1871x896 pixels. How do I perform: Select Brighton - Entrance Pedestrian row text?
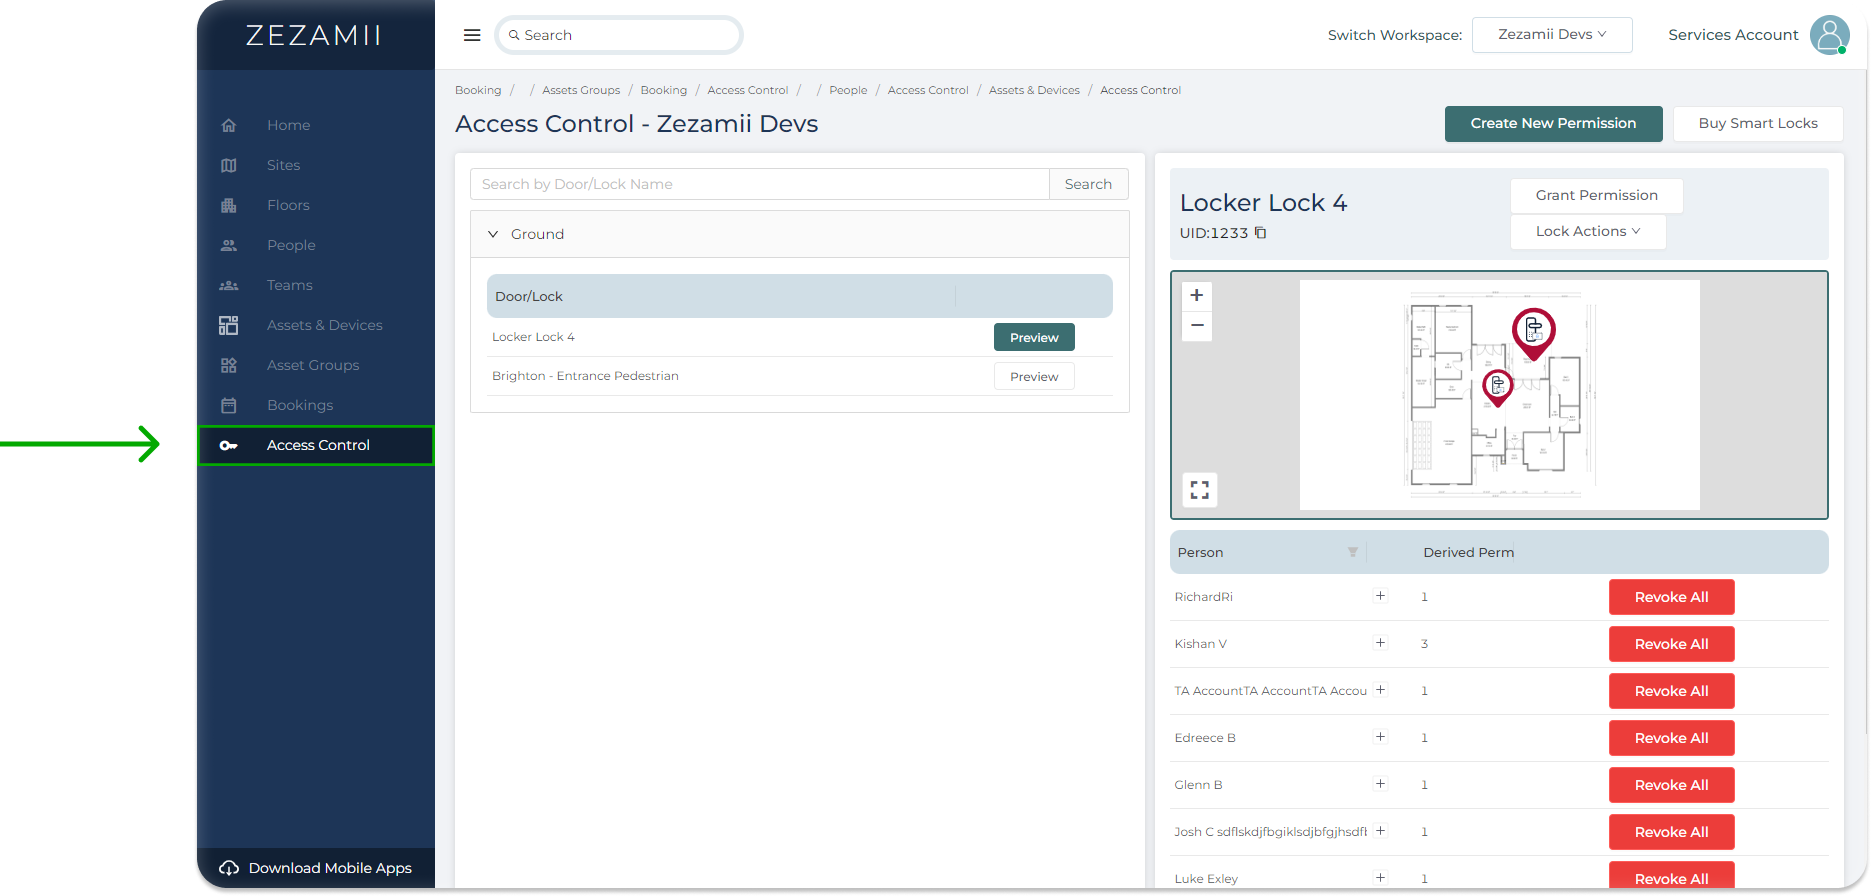(x=585, y=376)
